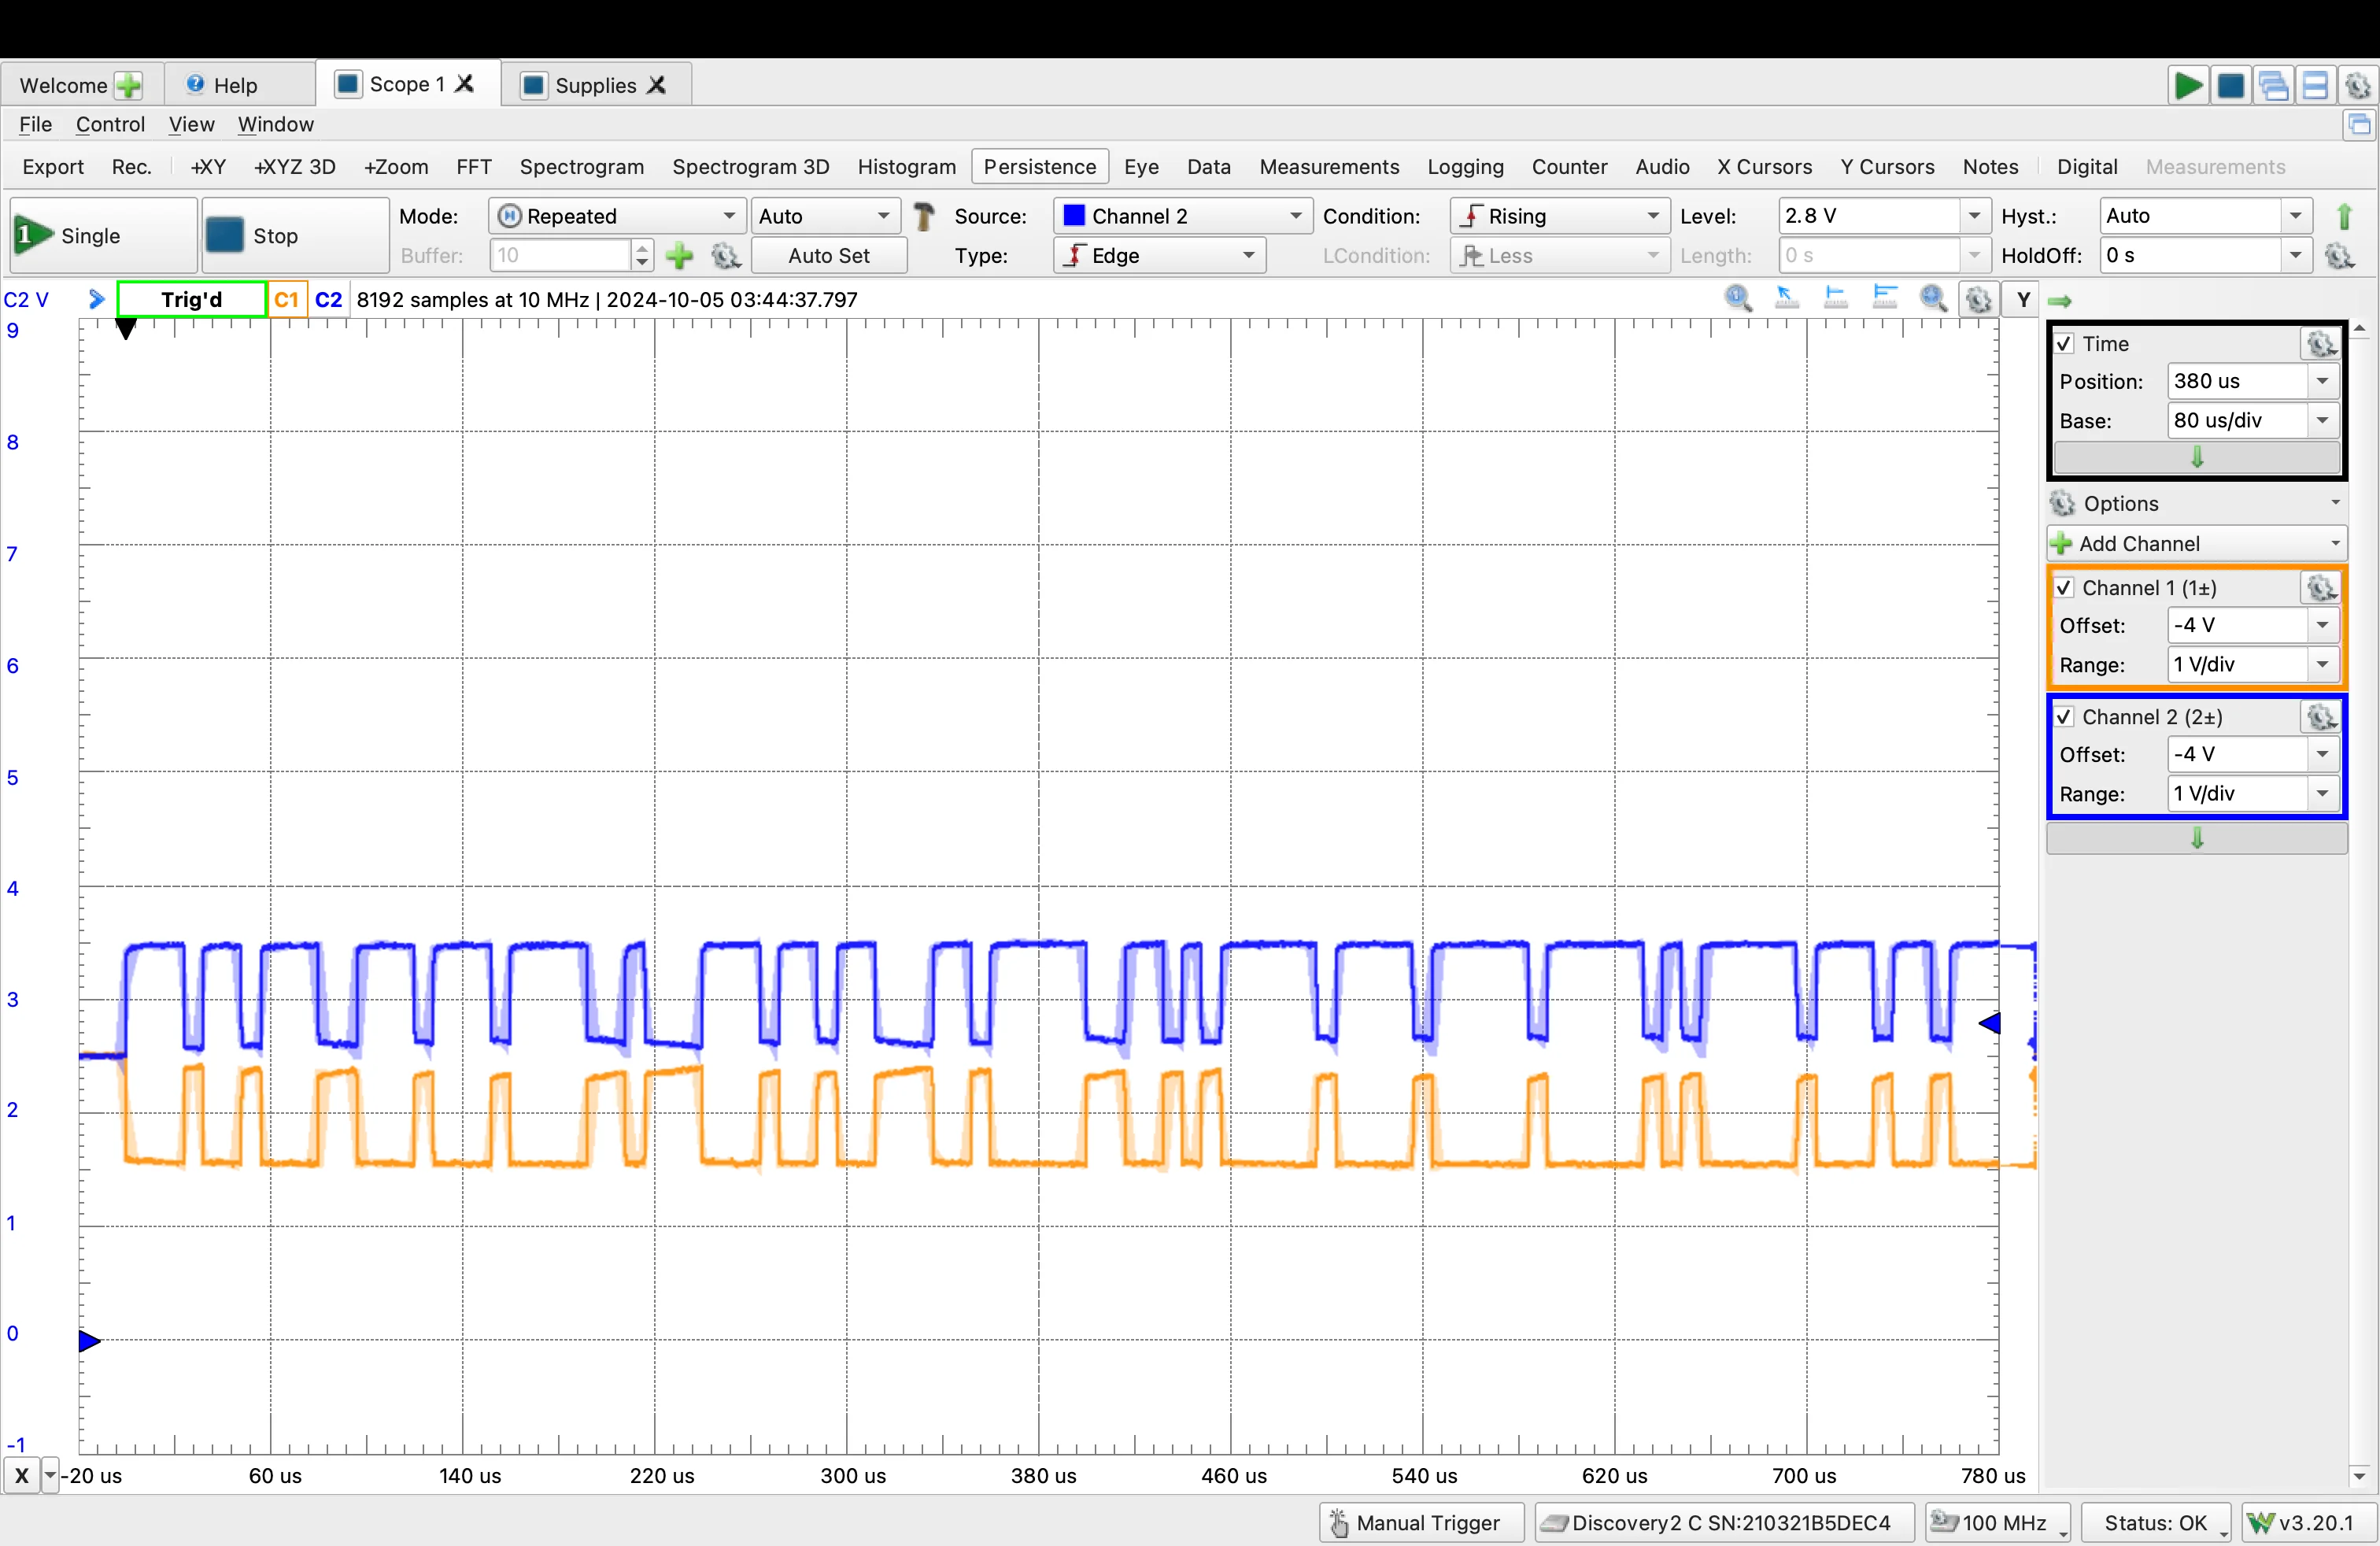2380x1546 pixels.
Task: Open buffer settings gear icon
Action: pos(726,256)
